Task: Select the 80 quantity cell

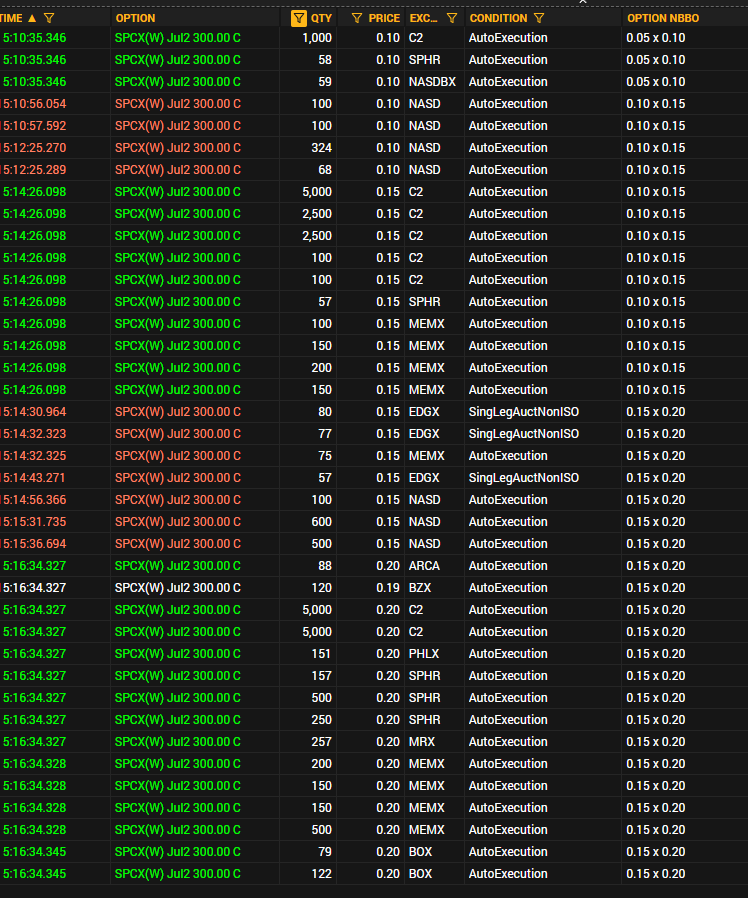Action: pos(325,412)
